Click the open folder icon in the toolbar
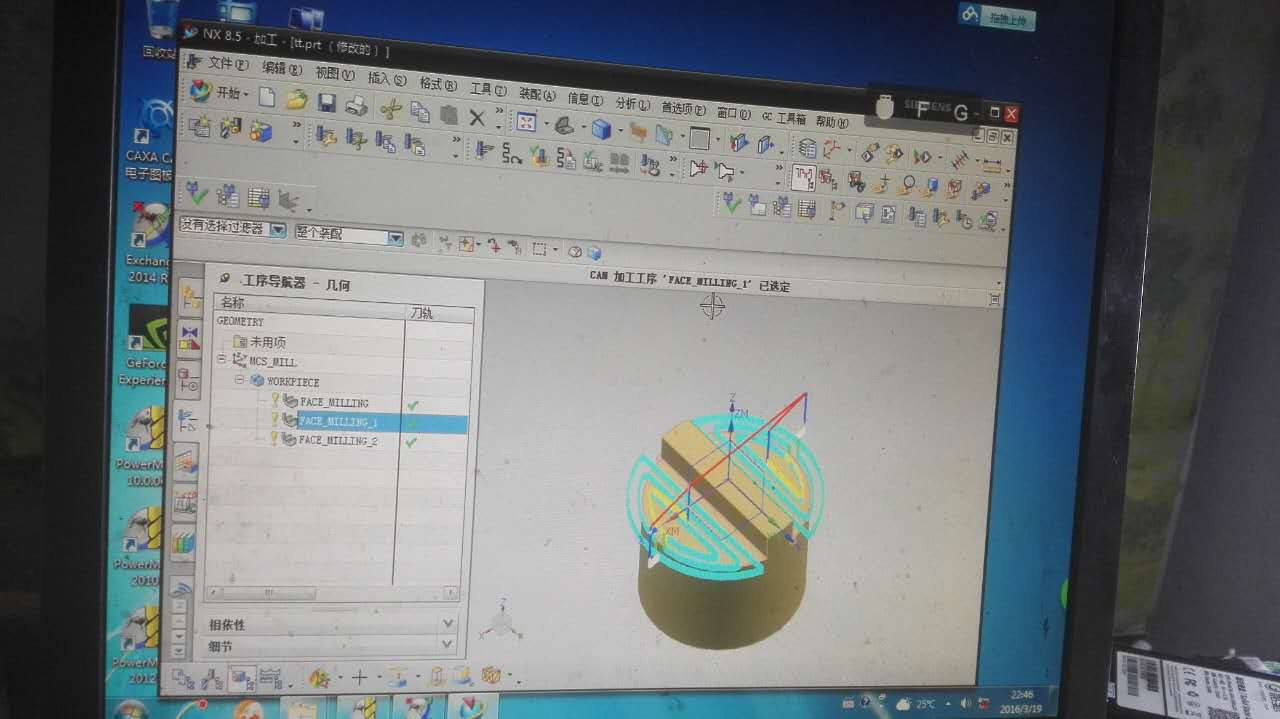This screenshot has height=719, width=1280. pyautogui.click(x=296, y=100)
